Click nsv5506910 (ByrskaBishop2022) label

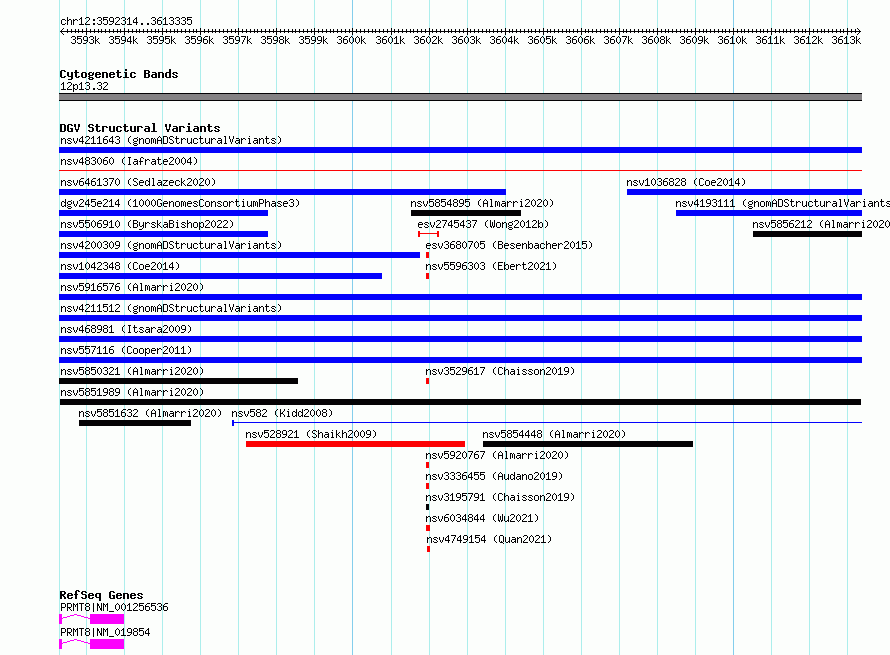click(x=147, y=224)
